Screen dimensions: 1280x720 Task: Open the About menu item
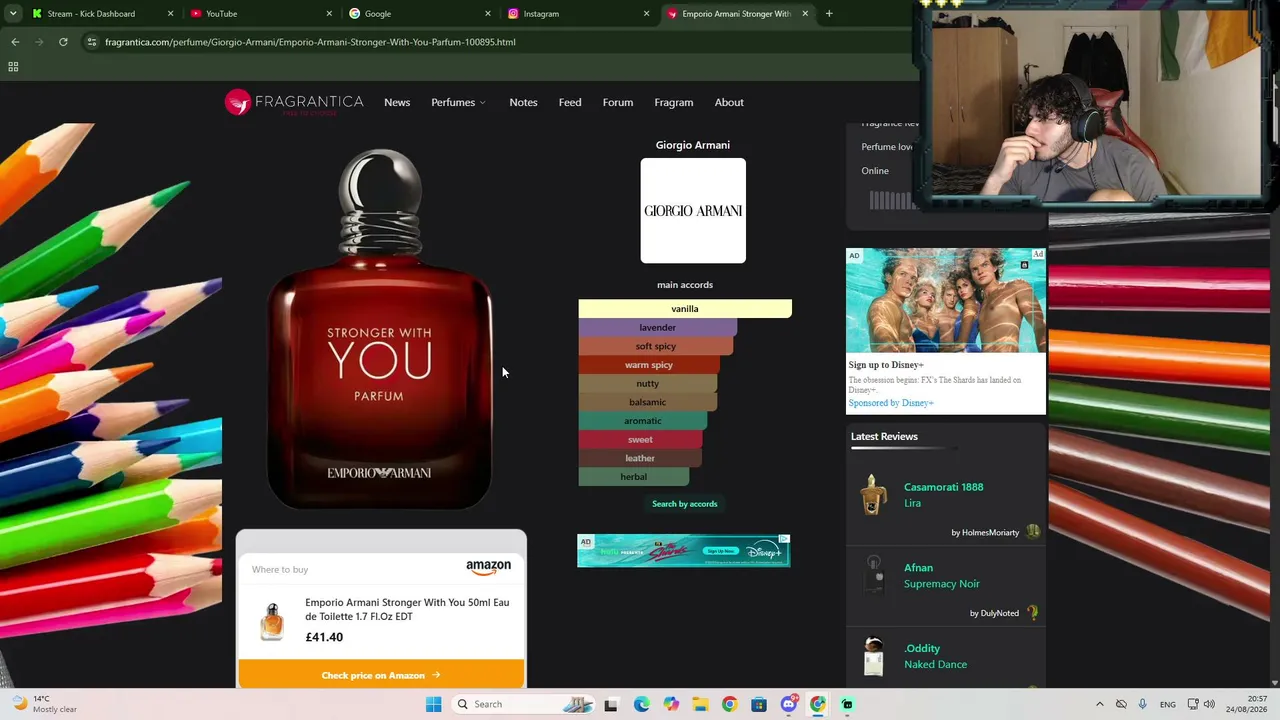pyautogui.click(x=729, y=102)
